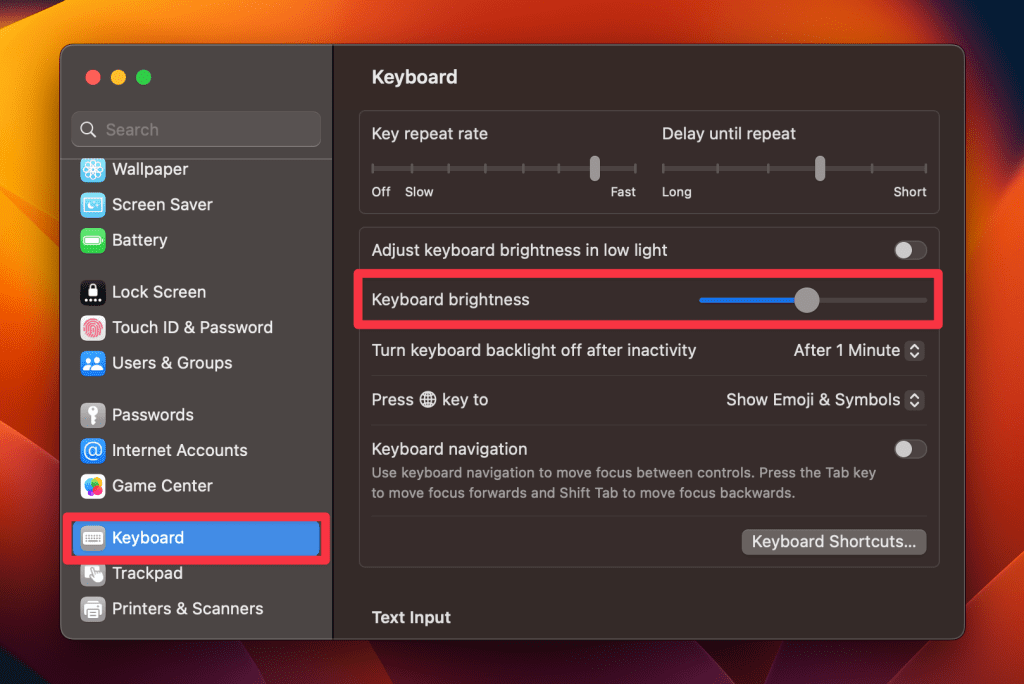The height and width of the screenshot is (684, 1024).
Task: Open Printers & Scanners in the sidebar
Action: (187, 609)
